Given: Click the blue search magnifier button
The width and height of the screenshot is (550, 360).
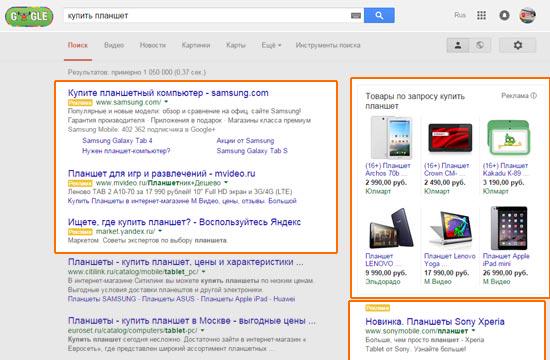Looking at the screenshot, I should (379, 15).
